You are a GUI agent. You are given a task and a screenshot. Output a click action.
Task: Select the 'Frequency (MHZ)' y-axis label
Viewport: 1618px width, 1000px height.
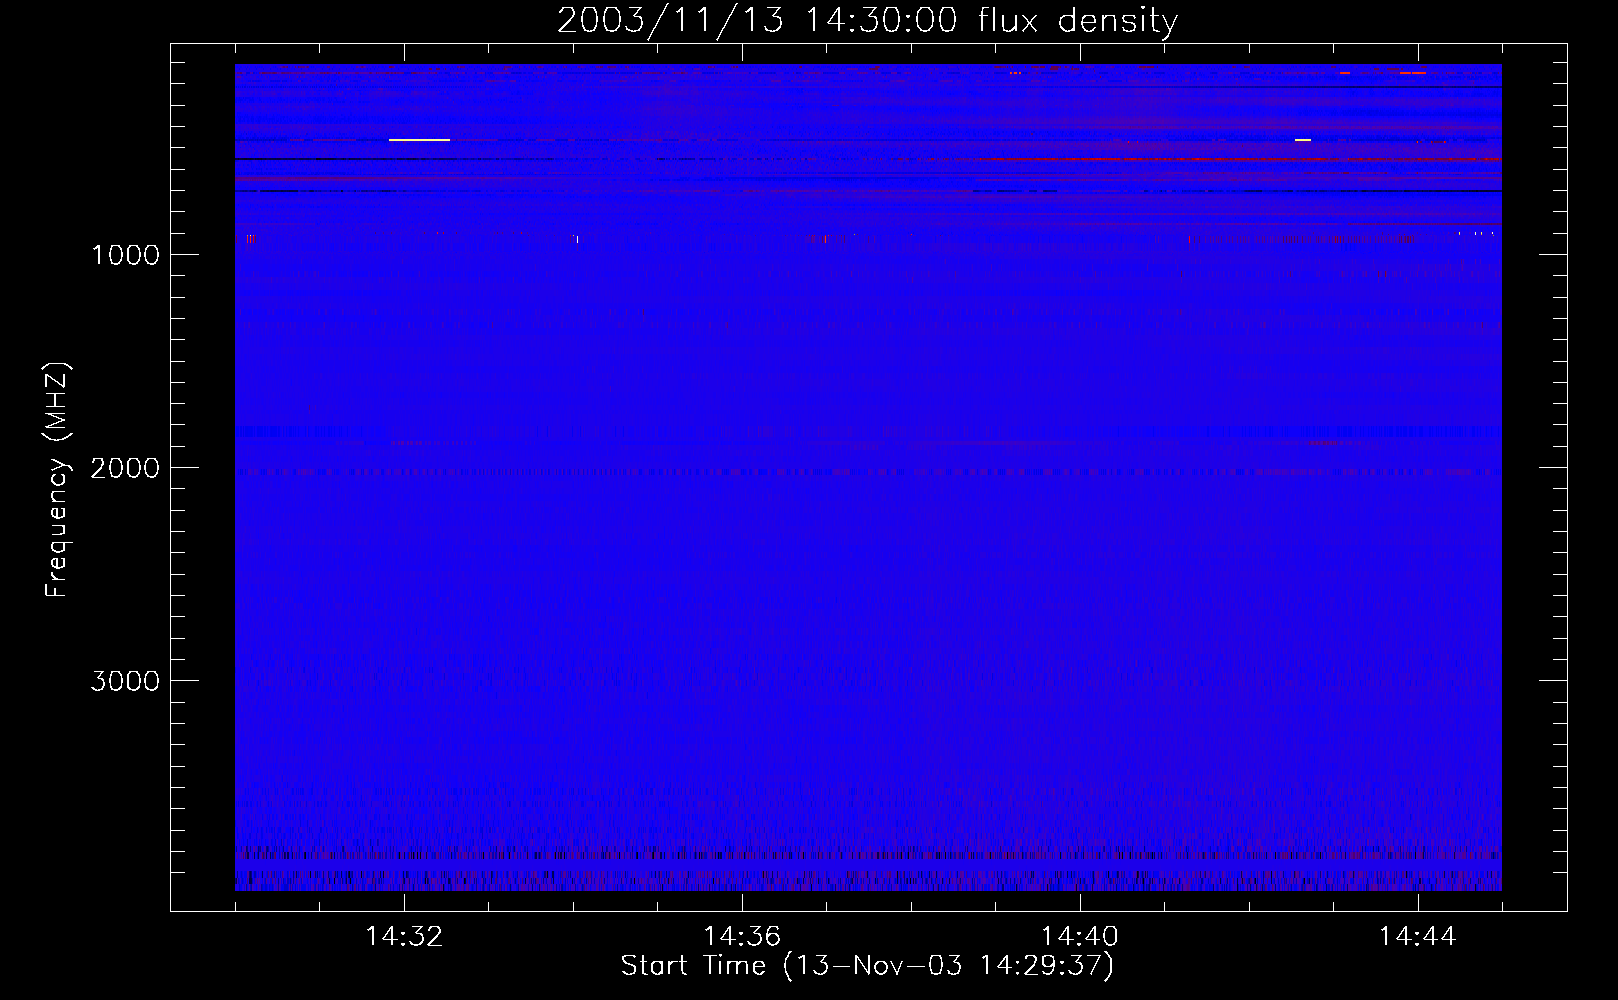pos(57,480)
